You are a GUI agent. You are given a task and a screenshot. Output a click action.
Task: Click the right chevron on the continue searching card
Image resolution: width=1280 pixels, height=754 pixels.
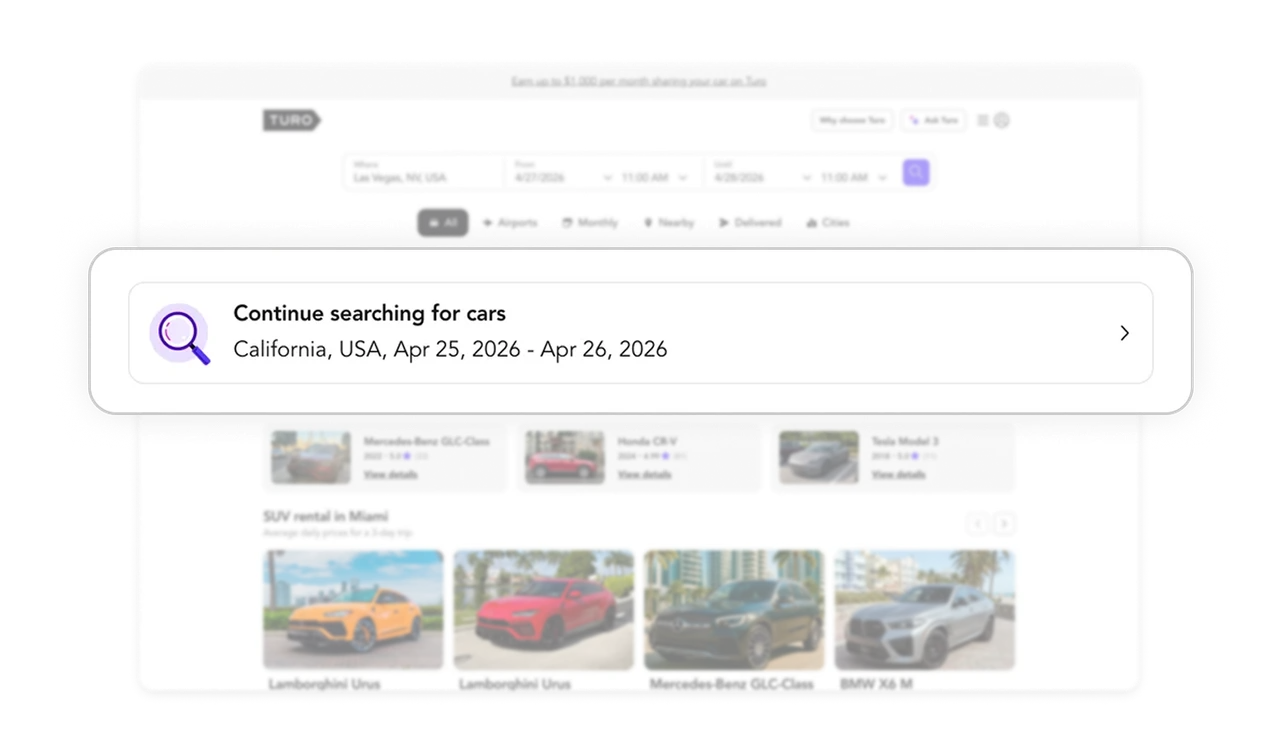[x=1124, y=333]
